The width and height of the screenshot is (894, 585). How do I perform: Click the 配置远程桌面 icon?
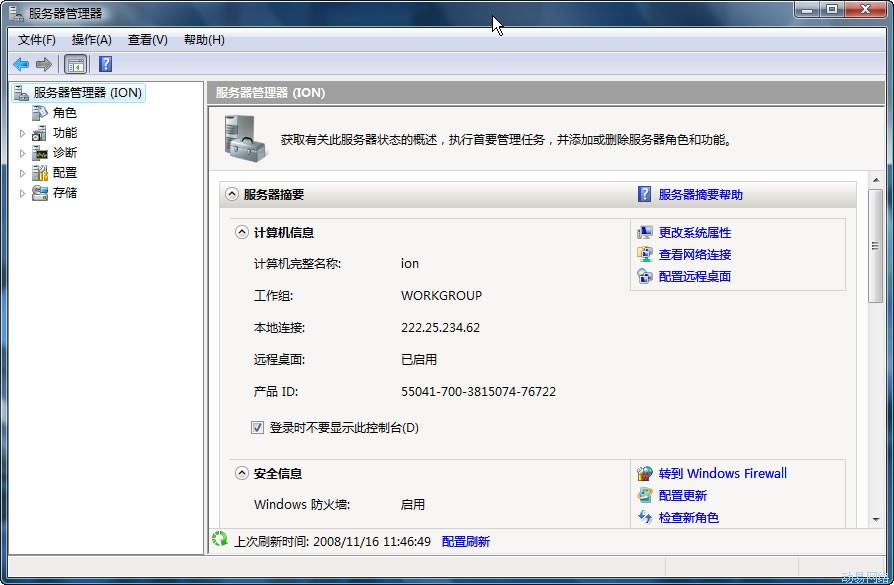tap(645, 277)
